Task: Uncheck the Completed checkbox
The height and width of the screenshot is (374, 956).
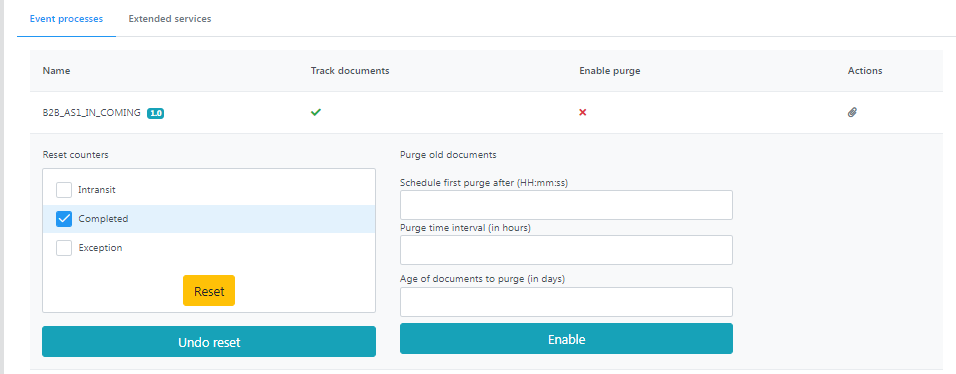Action: [x=64, y=218]
